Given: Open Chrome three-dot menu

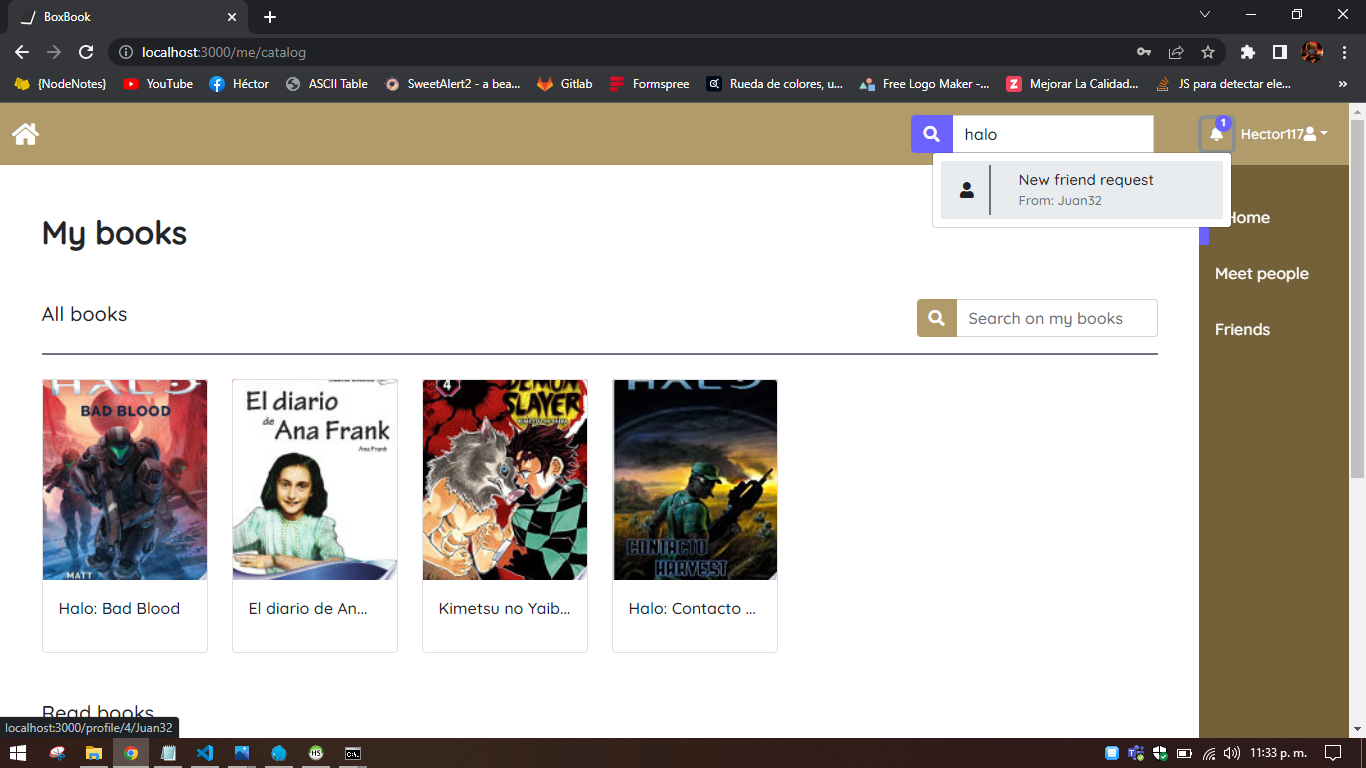Looking at the screenshot, I should point(1343,52).
